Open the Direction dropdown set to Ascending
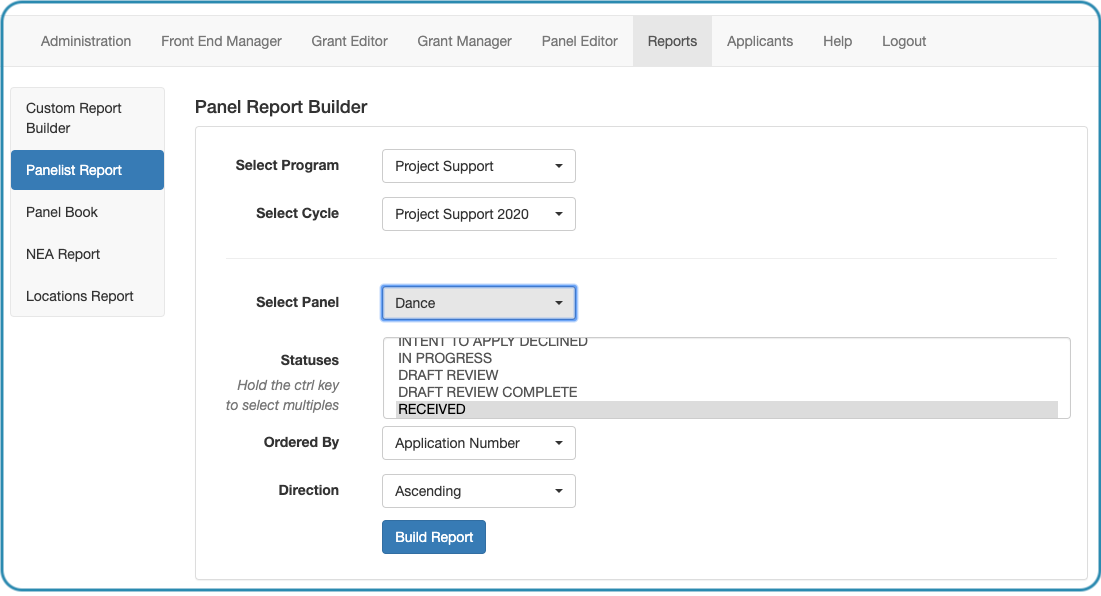 pos(479,491)
